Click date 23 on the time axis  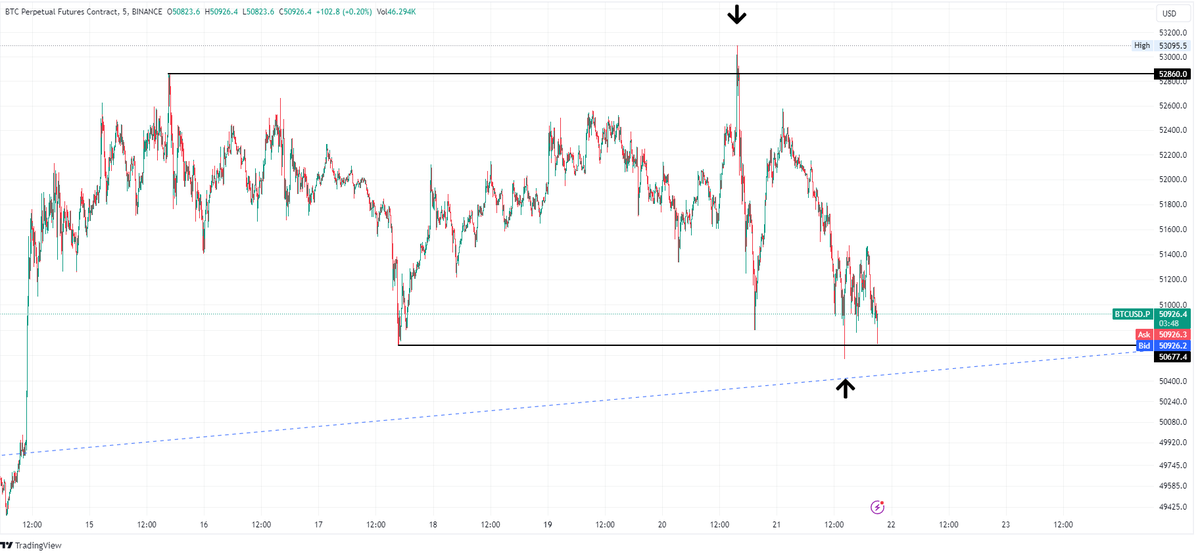[1006, 524]
